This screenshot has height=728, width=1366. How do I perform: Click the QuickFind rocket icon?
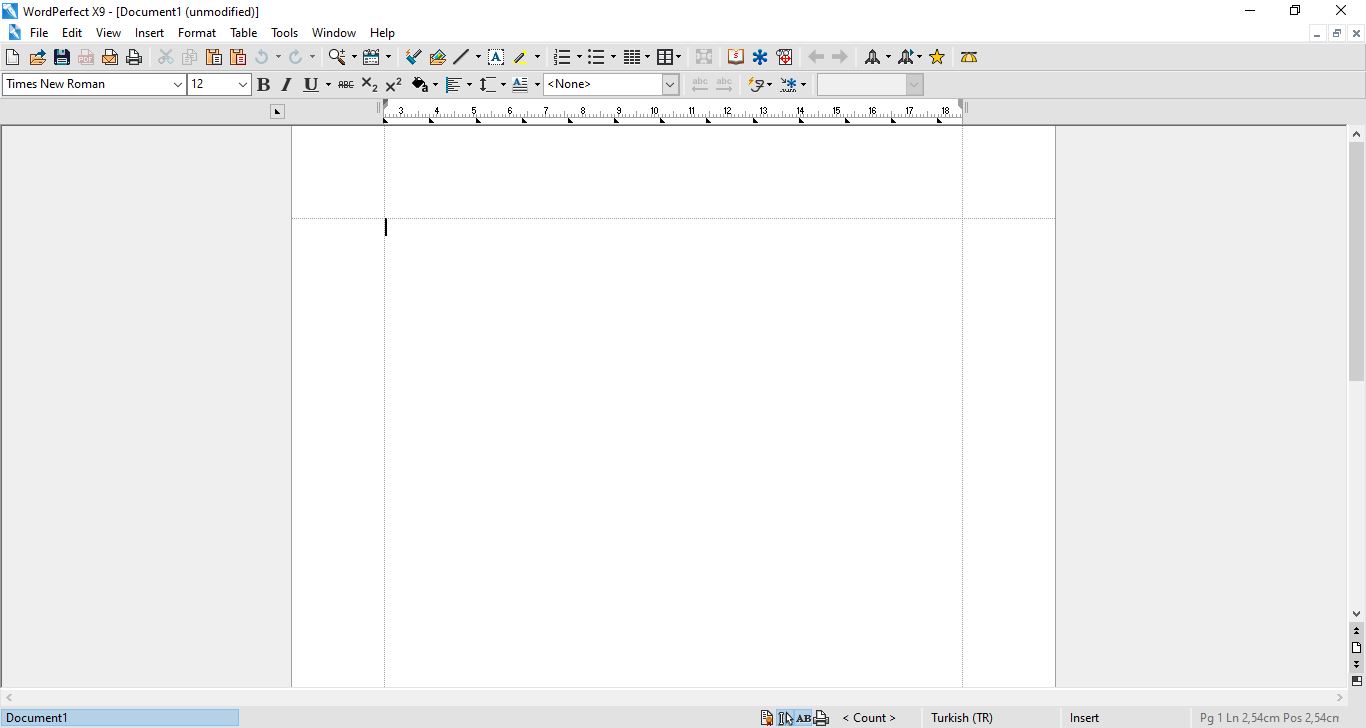tap(872, 57)
